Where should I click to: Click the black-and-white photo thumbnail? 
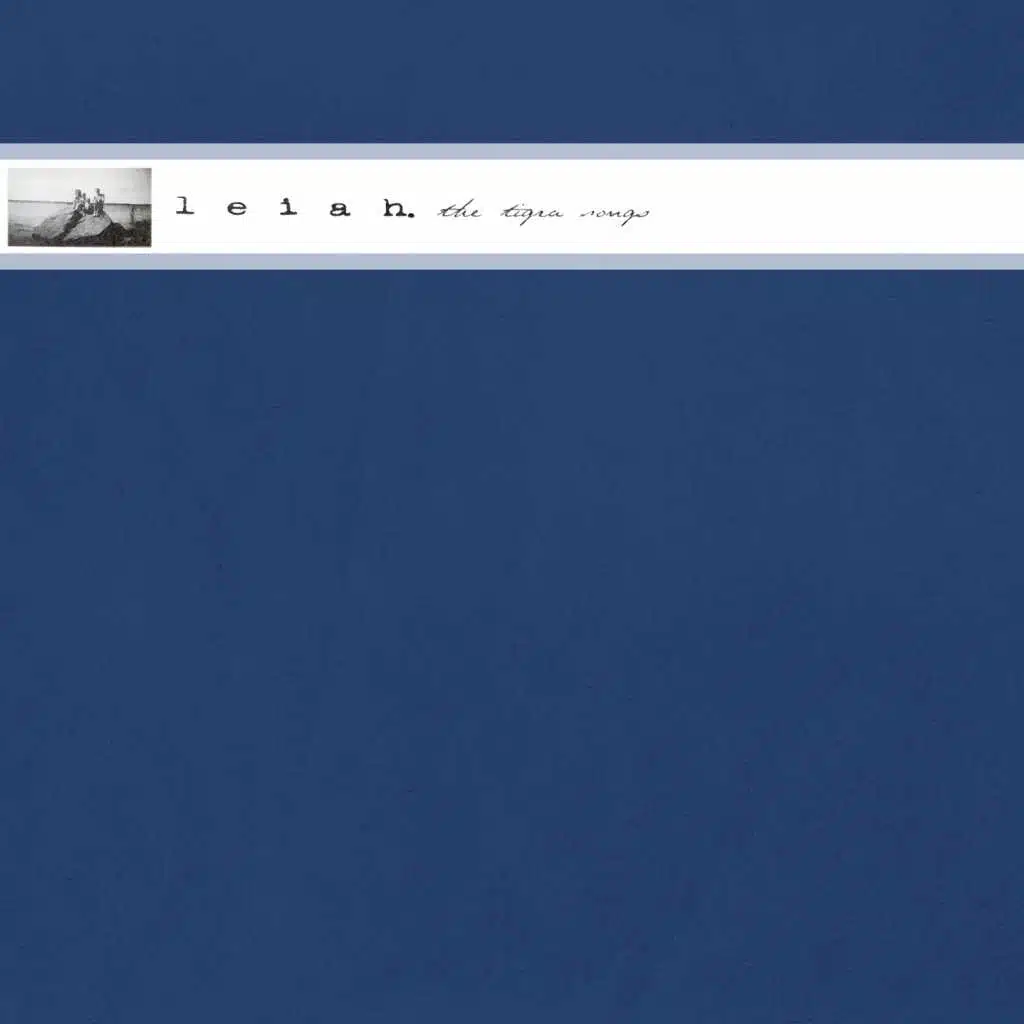tap(80, 207)
